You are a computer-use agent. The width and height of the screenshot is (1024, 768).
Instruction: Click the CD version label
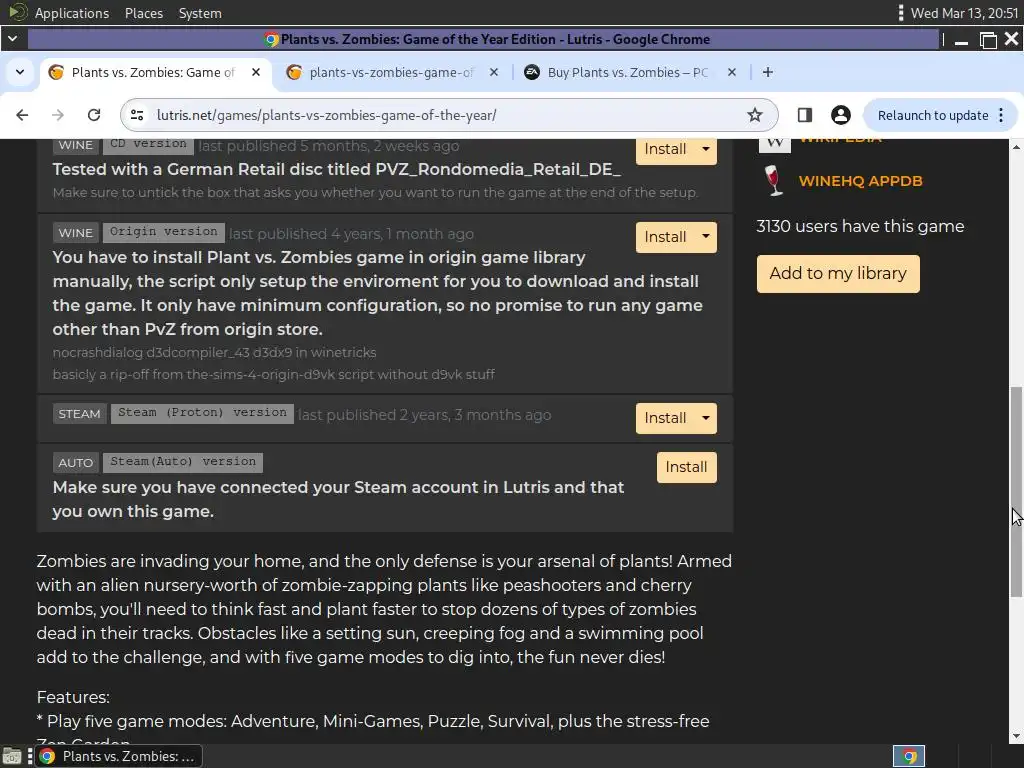tap(148, 145)
